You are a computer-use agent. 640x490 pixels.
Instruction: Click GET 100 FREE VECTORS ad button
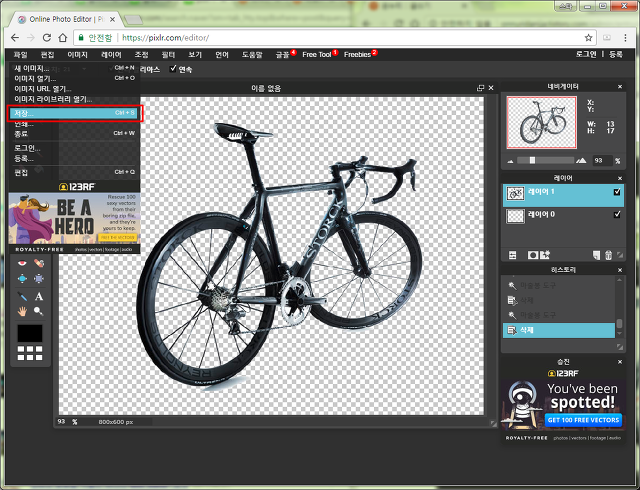[583, 420]
